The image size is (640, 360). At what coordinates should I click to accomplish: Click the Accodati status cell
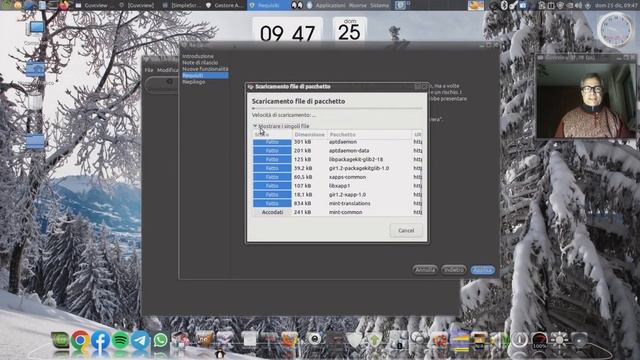(272, 212)
